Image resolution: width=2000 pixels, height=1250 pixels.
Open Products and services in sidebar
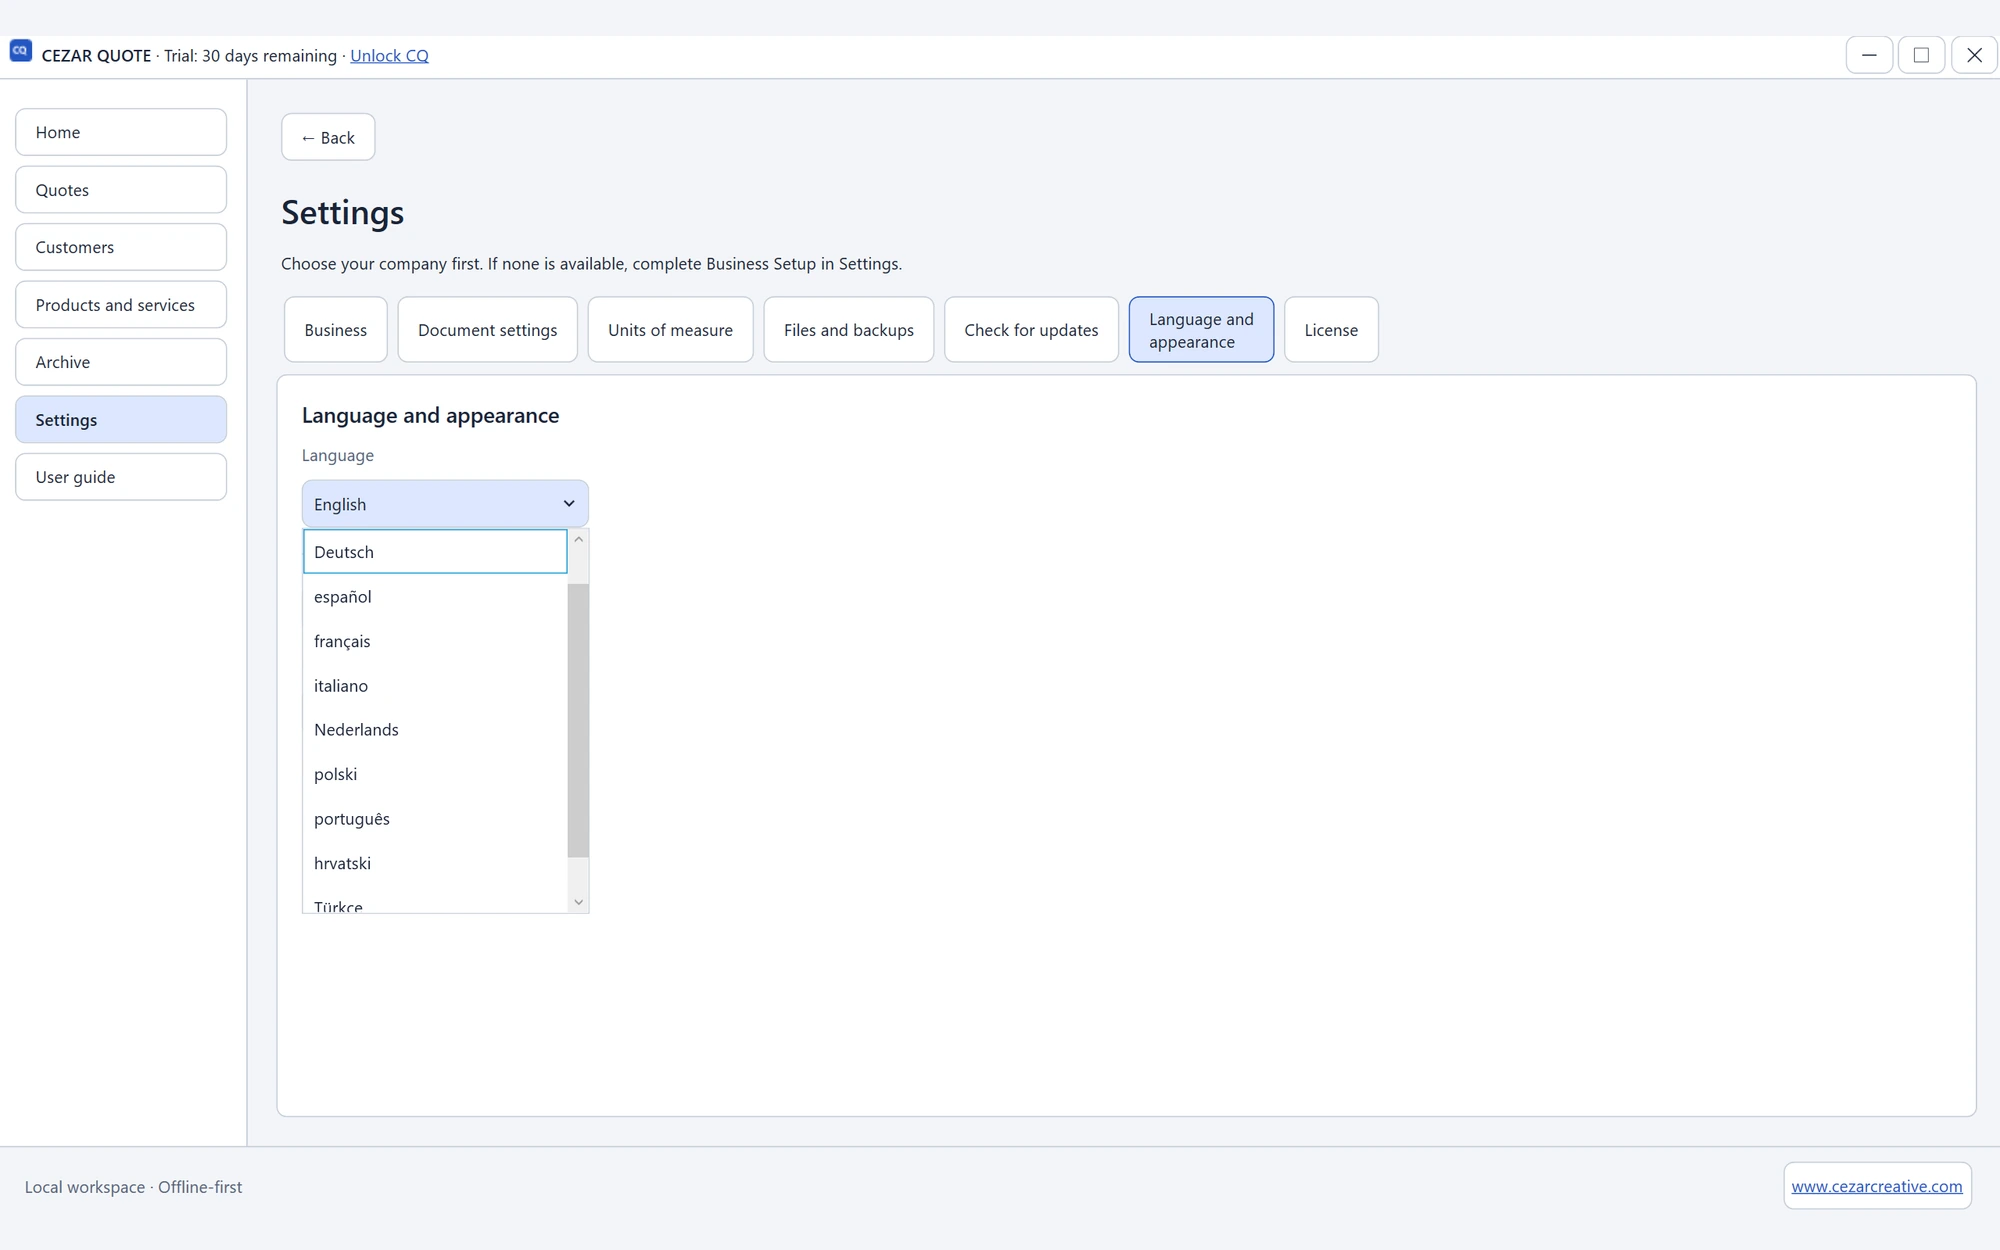[121, 305]
